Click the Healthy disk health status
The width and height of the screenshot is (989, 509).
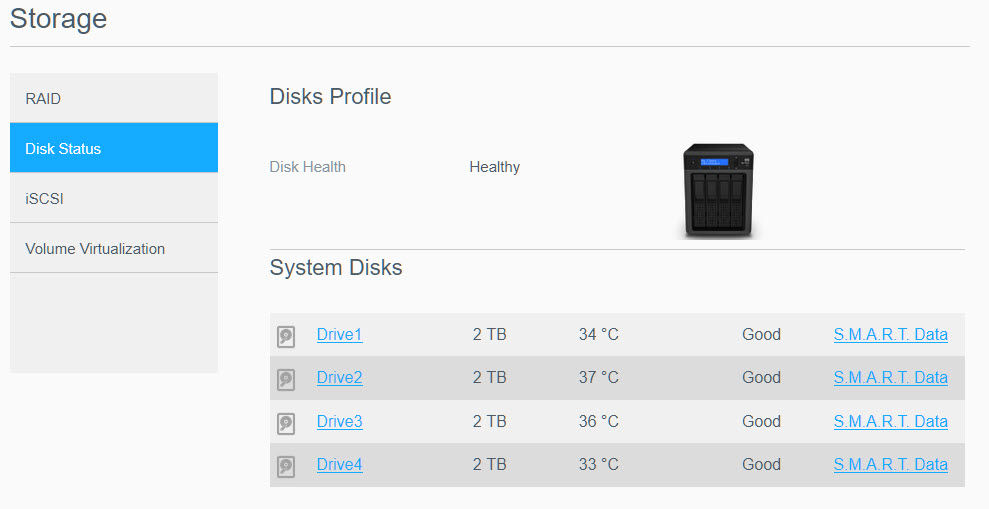tap(494, 167)
